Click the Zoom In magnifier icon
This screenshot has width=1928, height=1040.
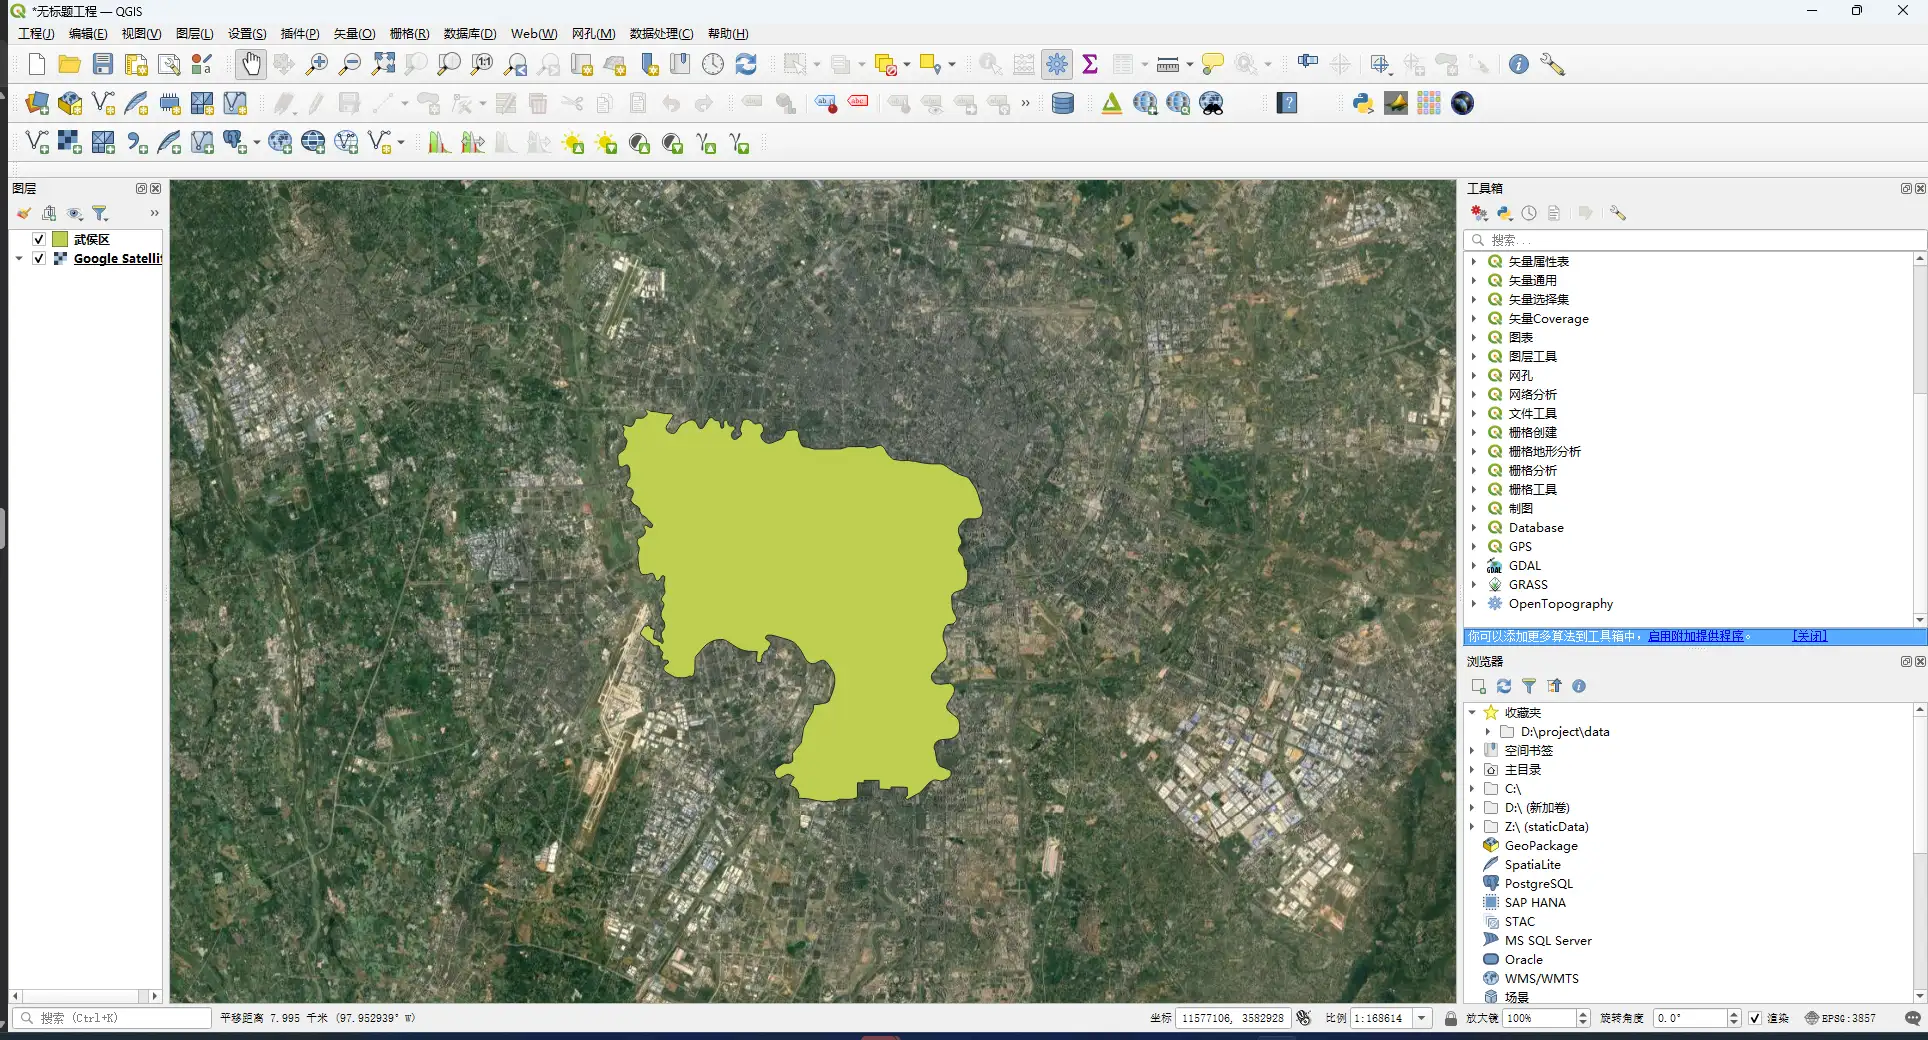pyautogui.click(x=317, y=65)
